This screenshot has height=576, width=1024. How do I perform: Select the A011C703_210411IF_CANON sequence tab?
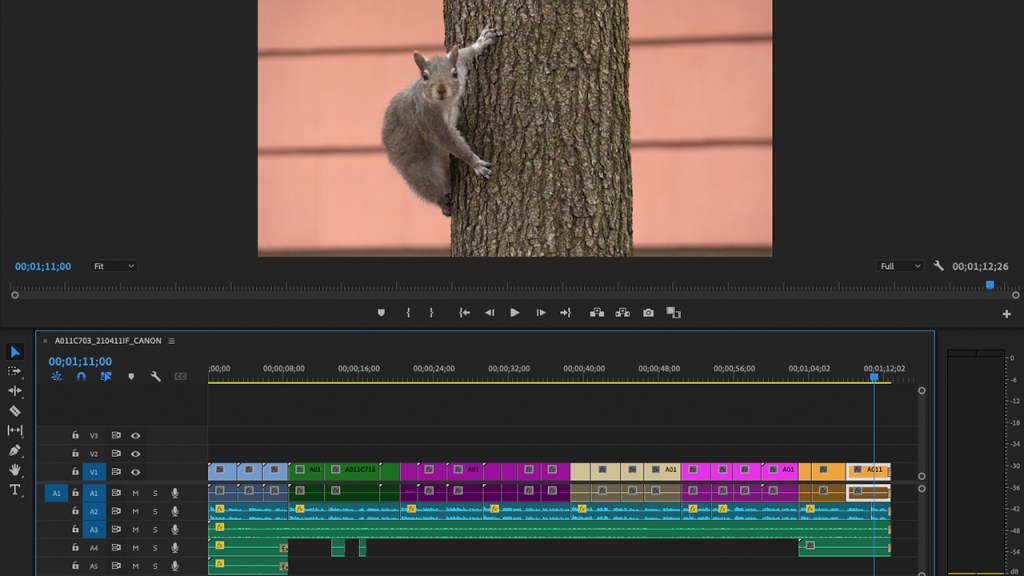point(107,341)
